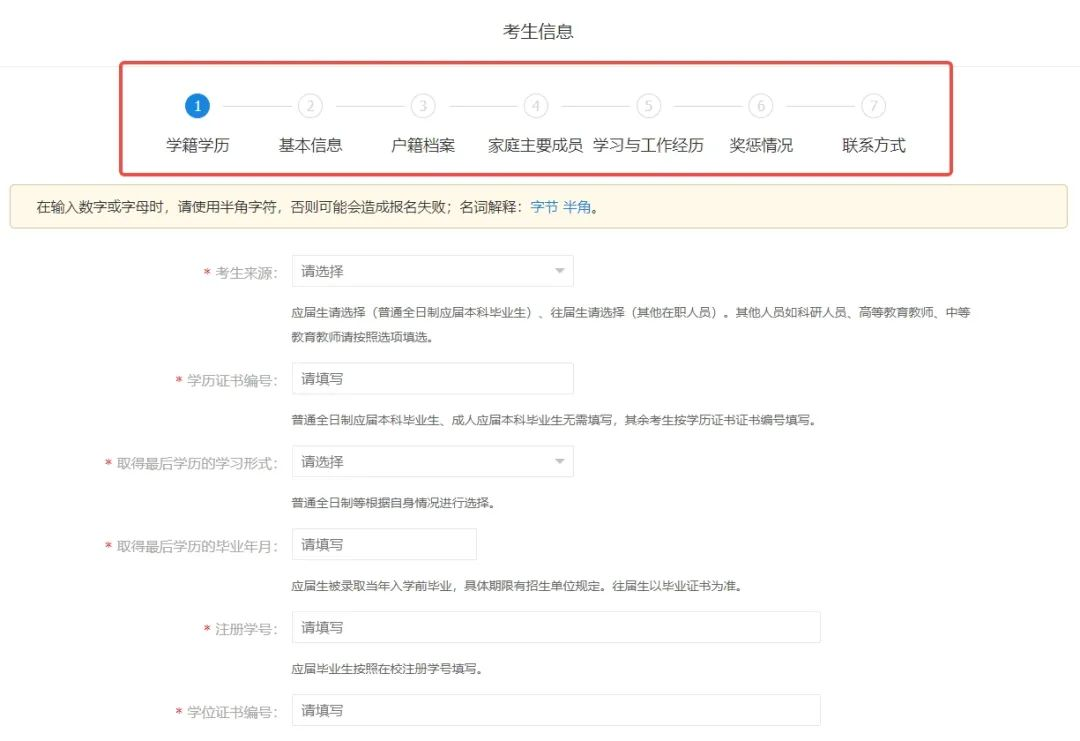The width and height of the screenshot is (1080, 741).
Task: Click hint beginning 普通全日制应届本科毕业生、成人应届
Action: (x=553, y=420)
